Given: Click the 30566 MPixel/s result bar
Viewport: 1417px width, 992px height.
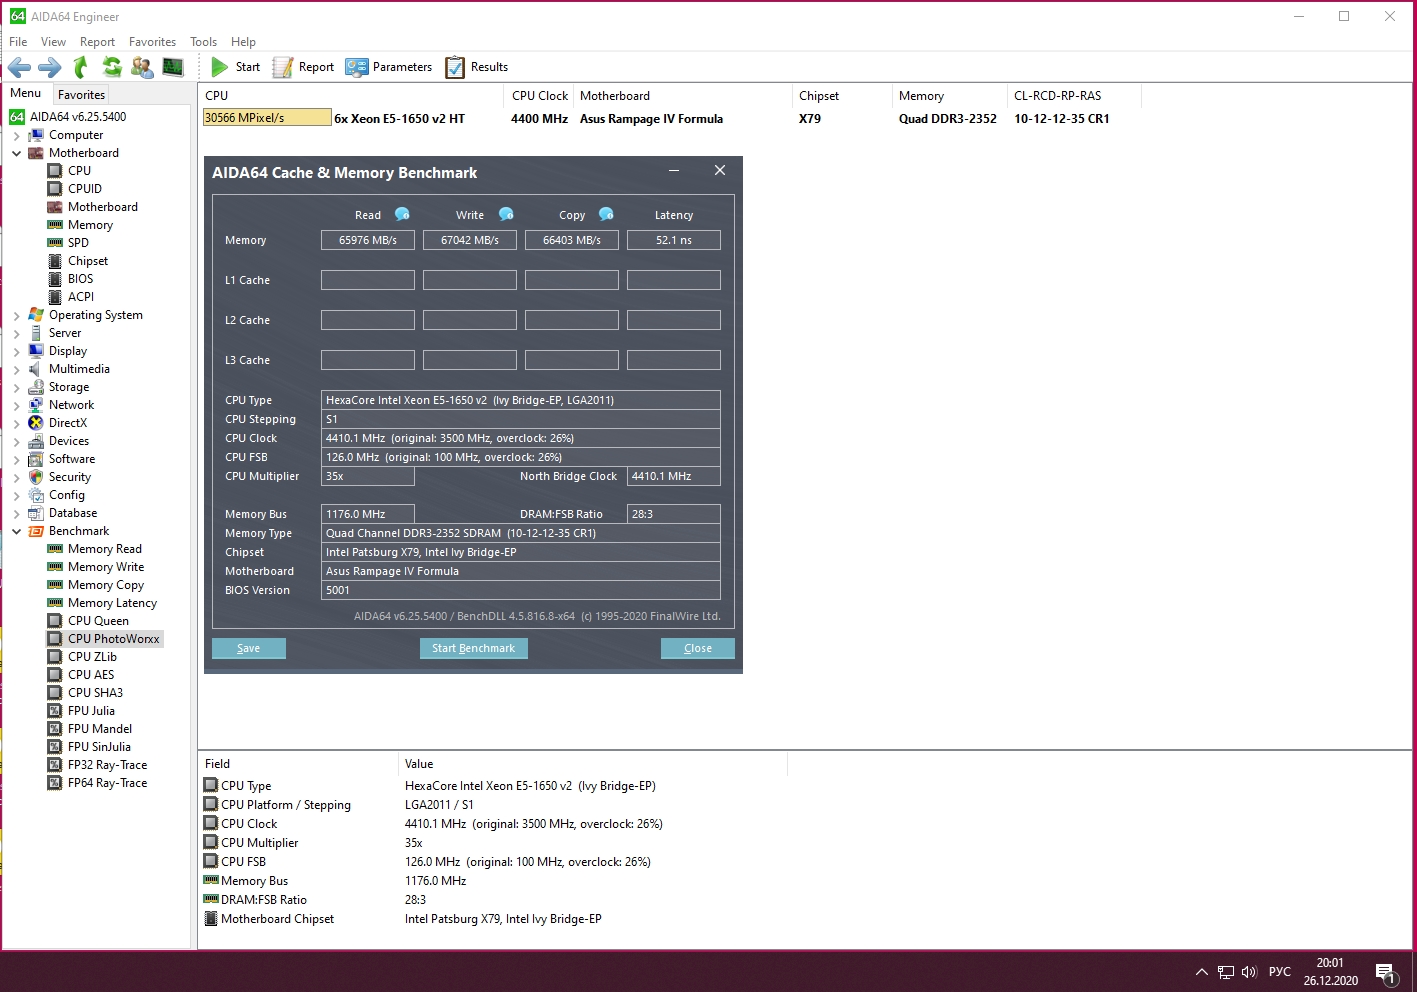Looking at the screenshot, I should 267,118.
